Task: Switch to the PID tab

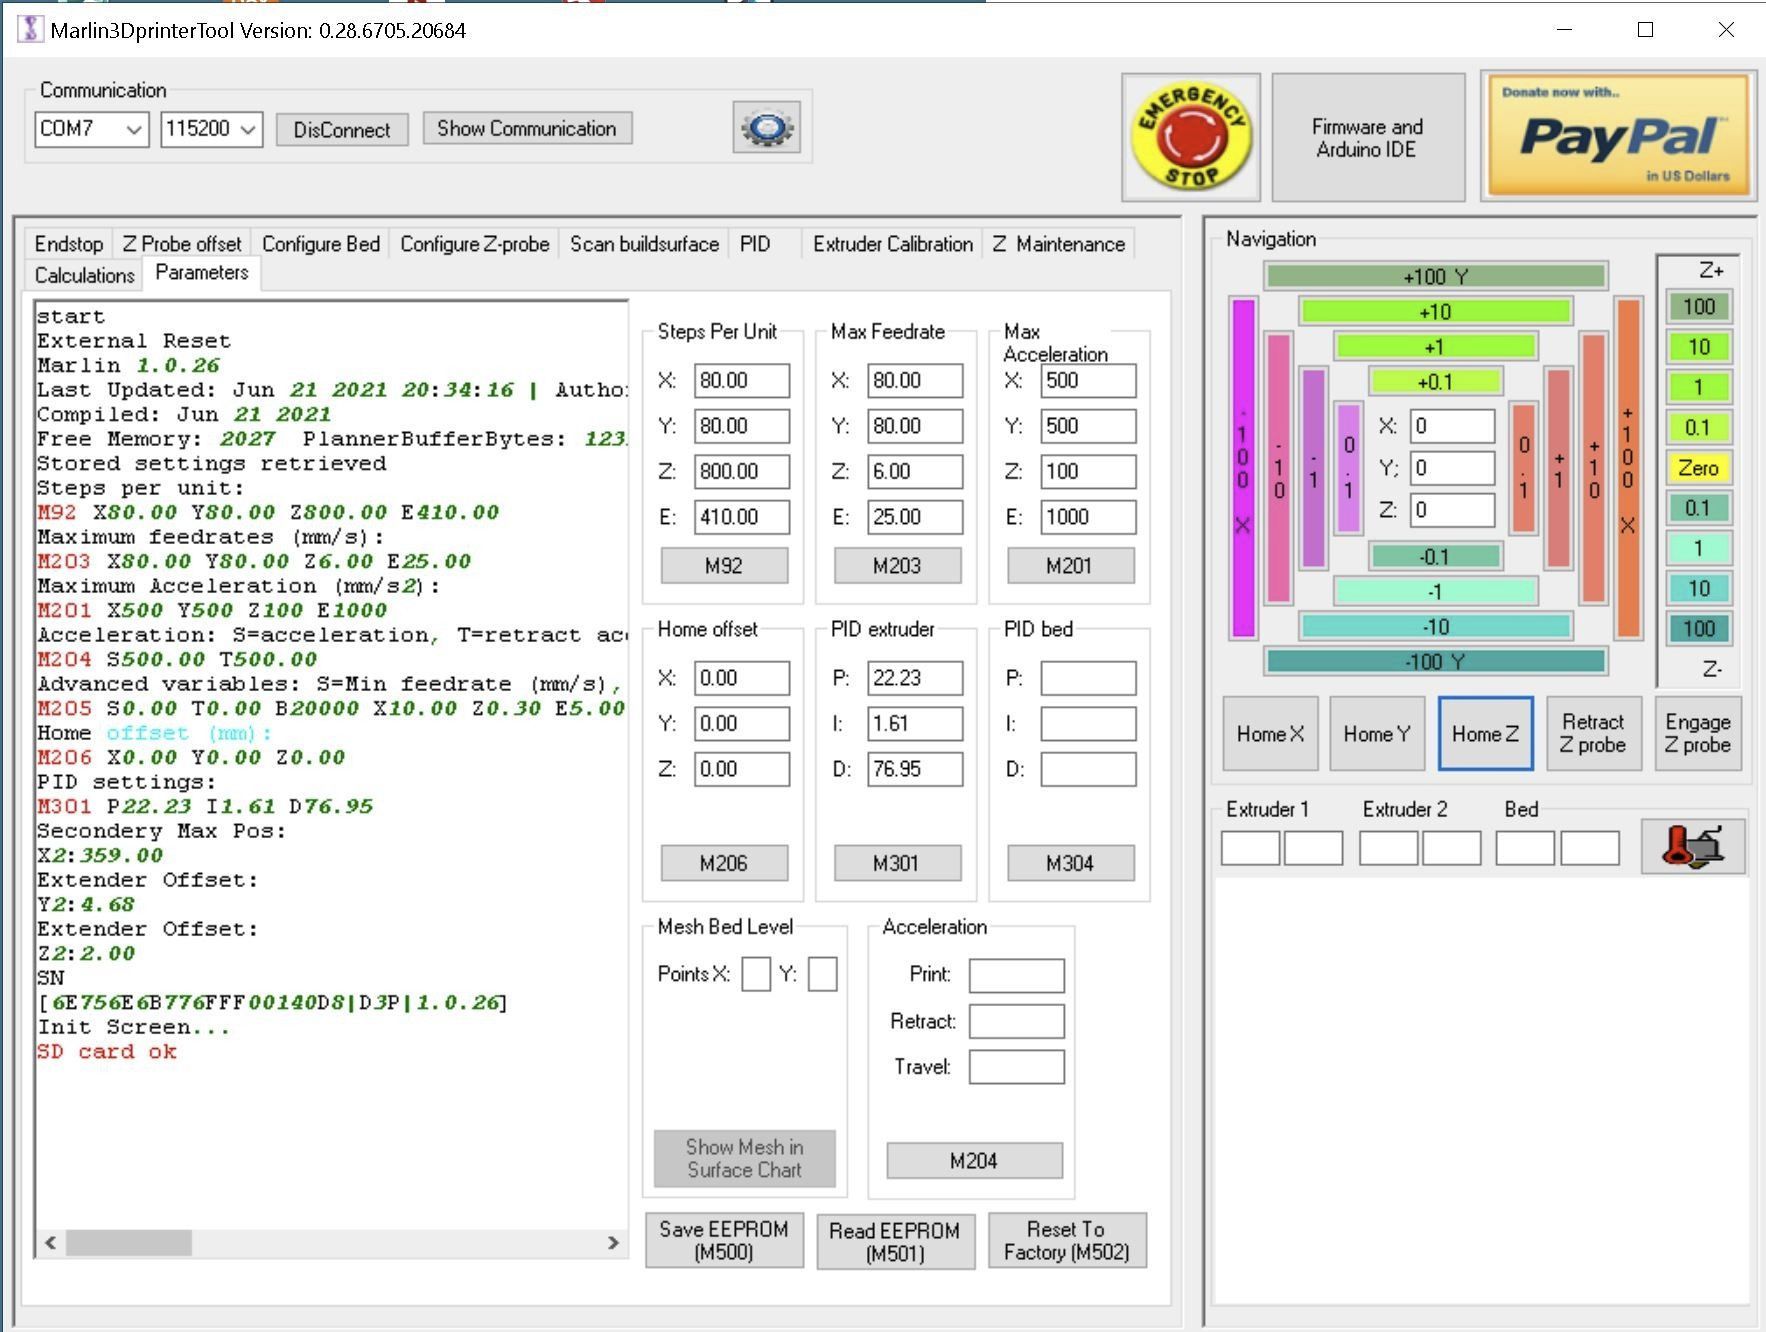Action: click(x=755, y=244)
